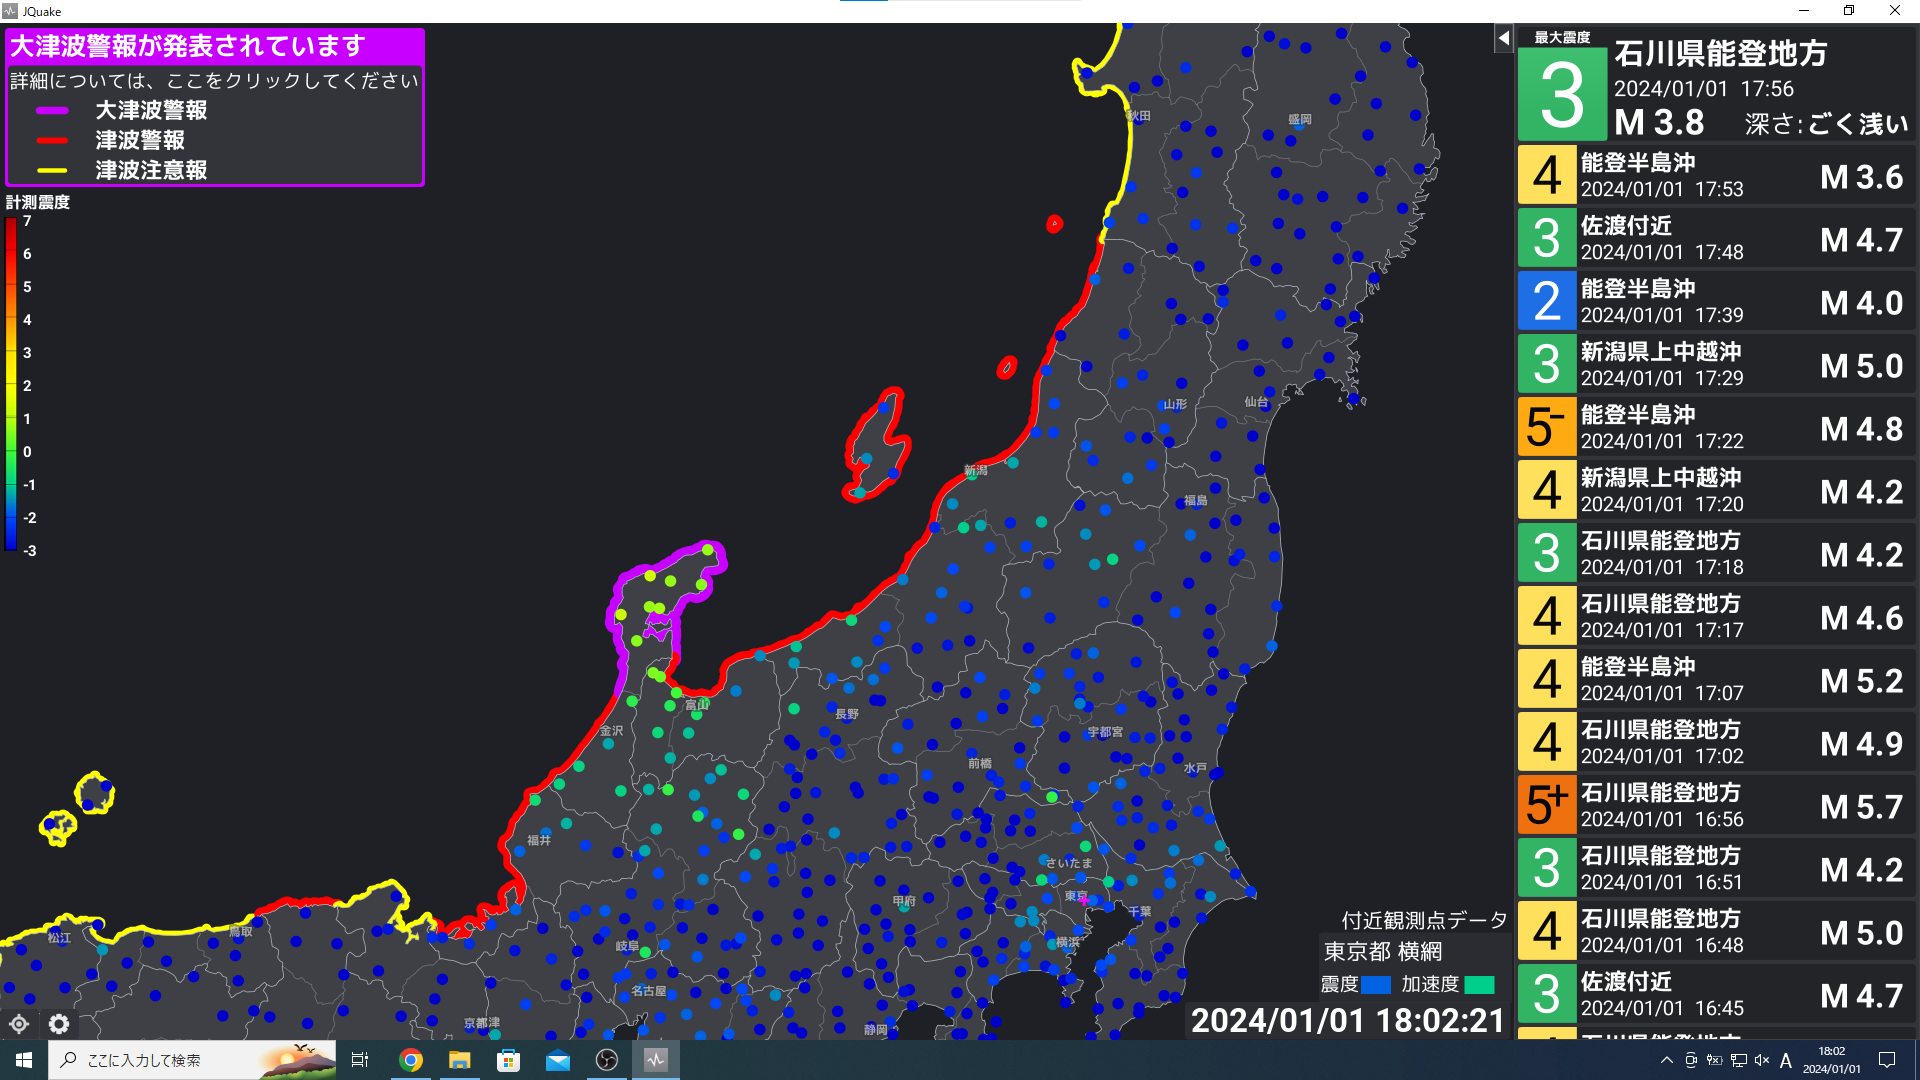Open Microsoft Store taskbar icon
Viewport: 1920px width, 1080px height.
508,1060
